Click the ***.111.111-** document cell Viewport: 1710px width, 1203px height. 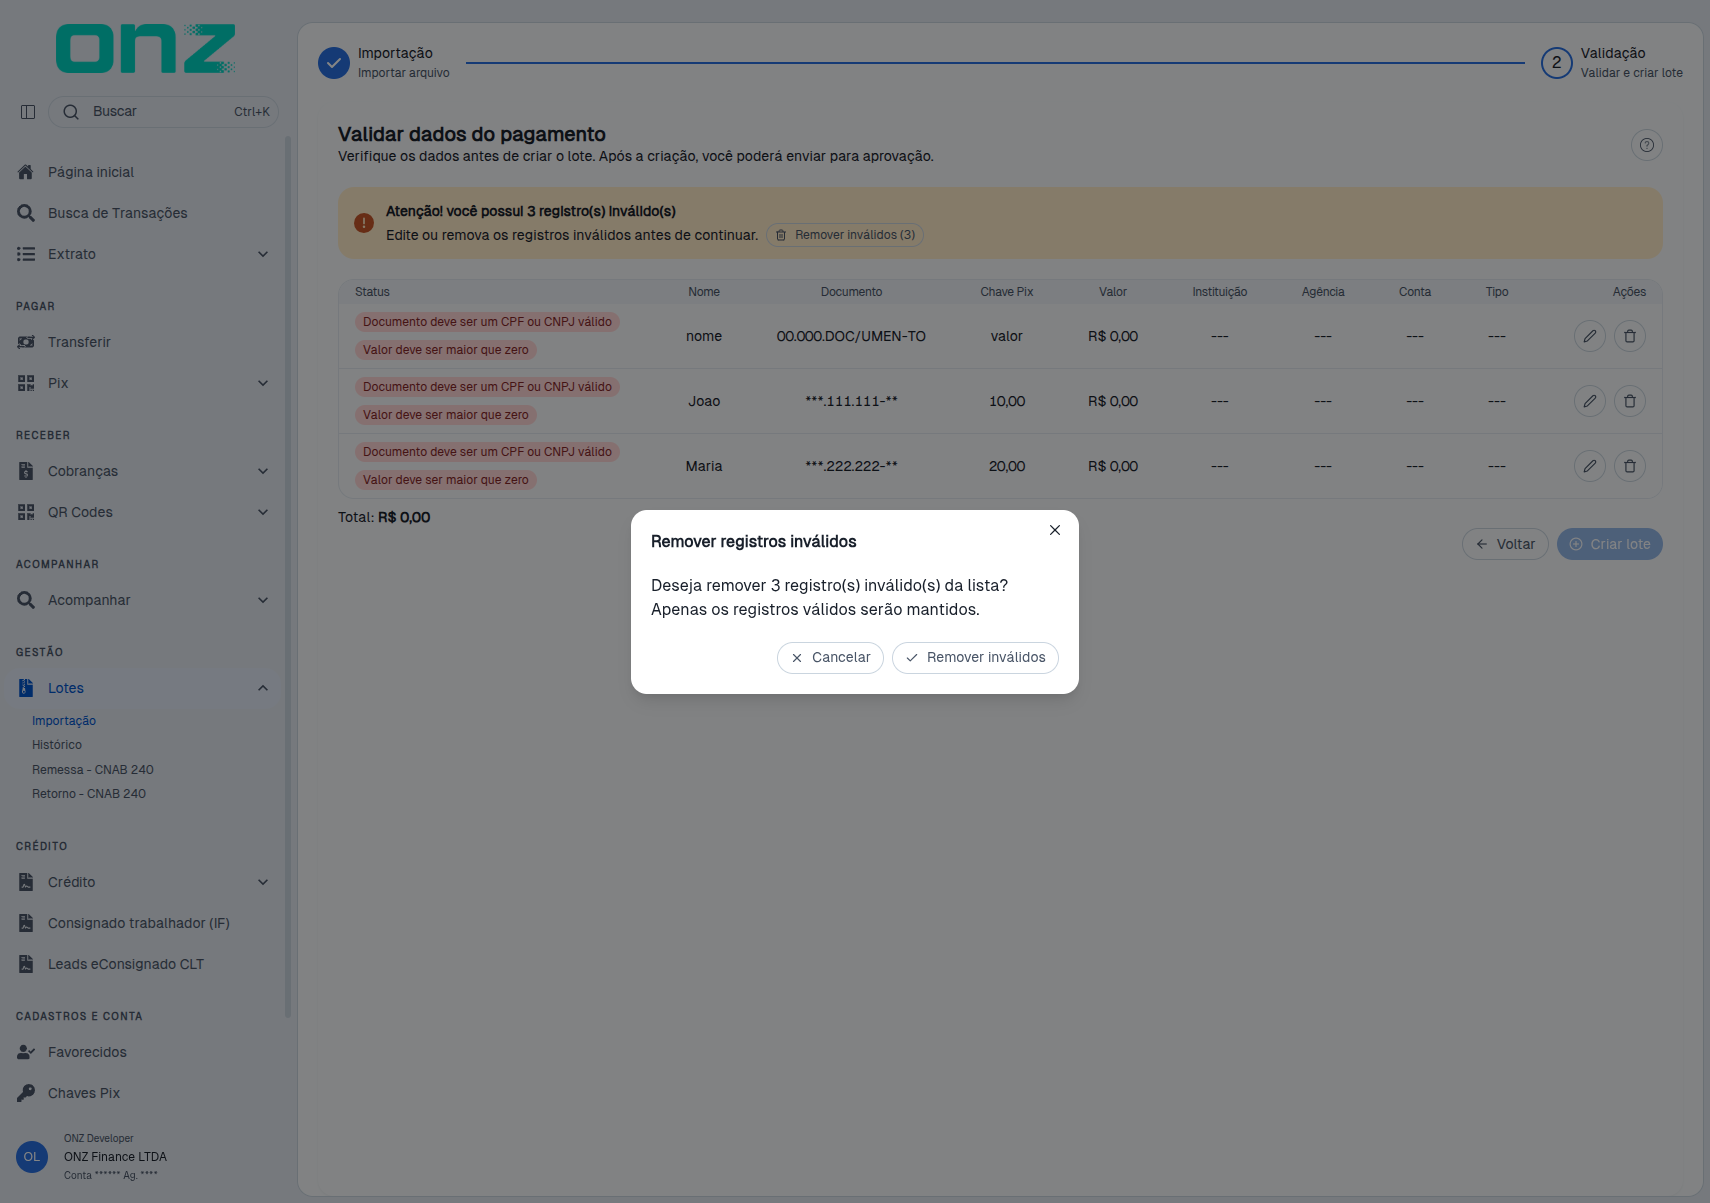pyautogui.click(x=851, y=401)
